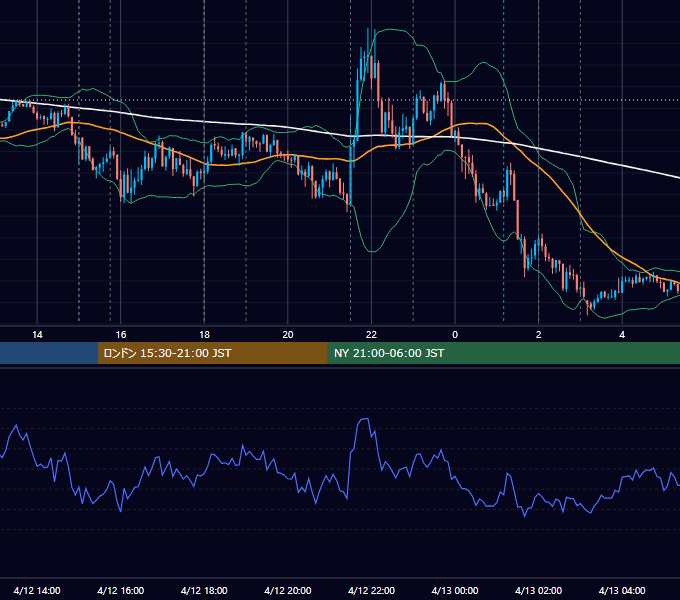Click the 16 hour label on price chart axis

(x=121, y=335)
